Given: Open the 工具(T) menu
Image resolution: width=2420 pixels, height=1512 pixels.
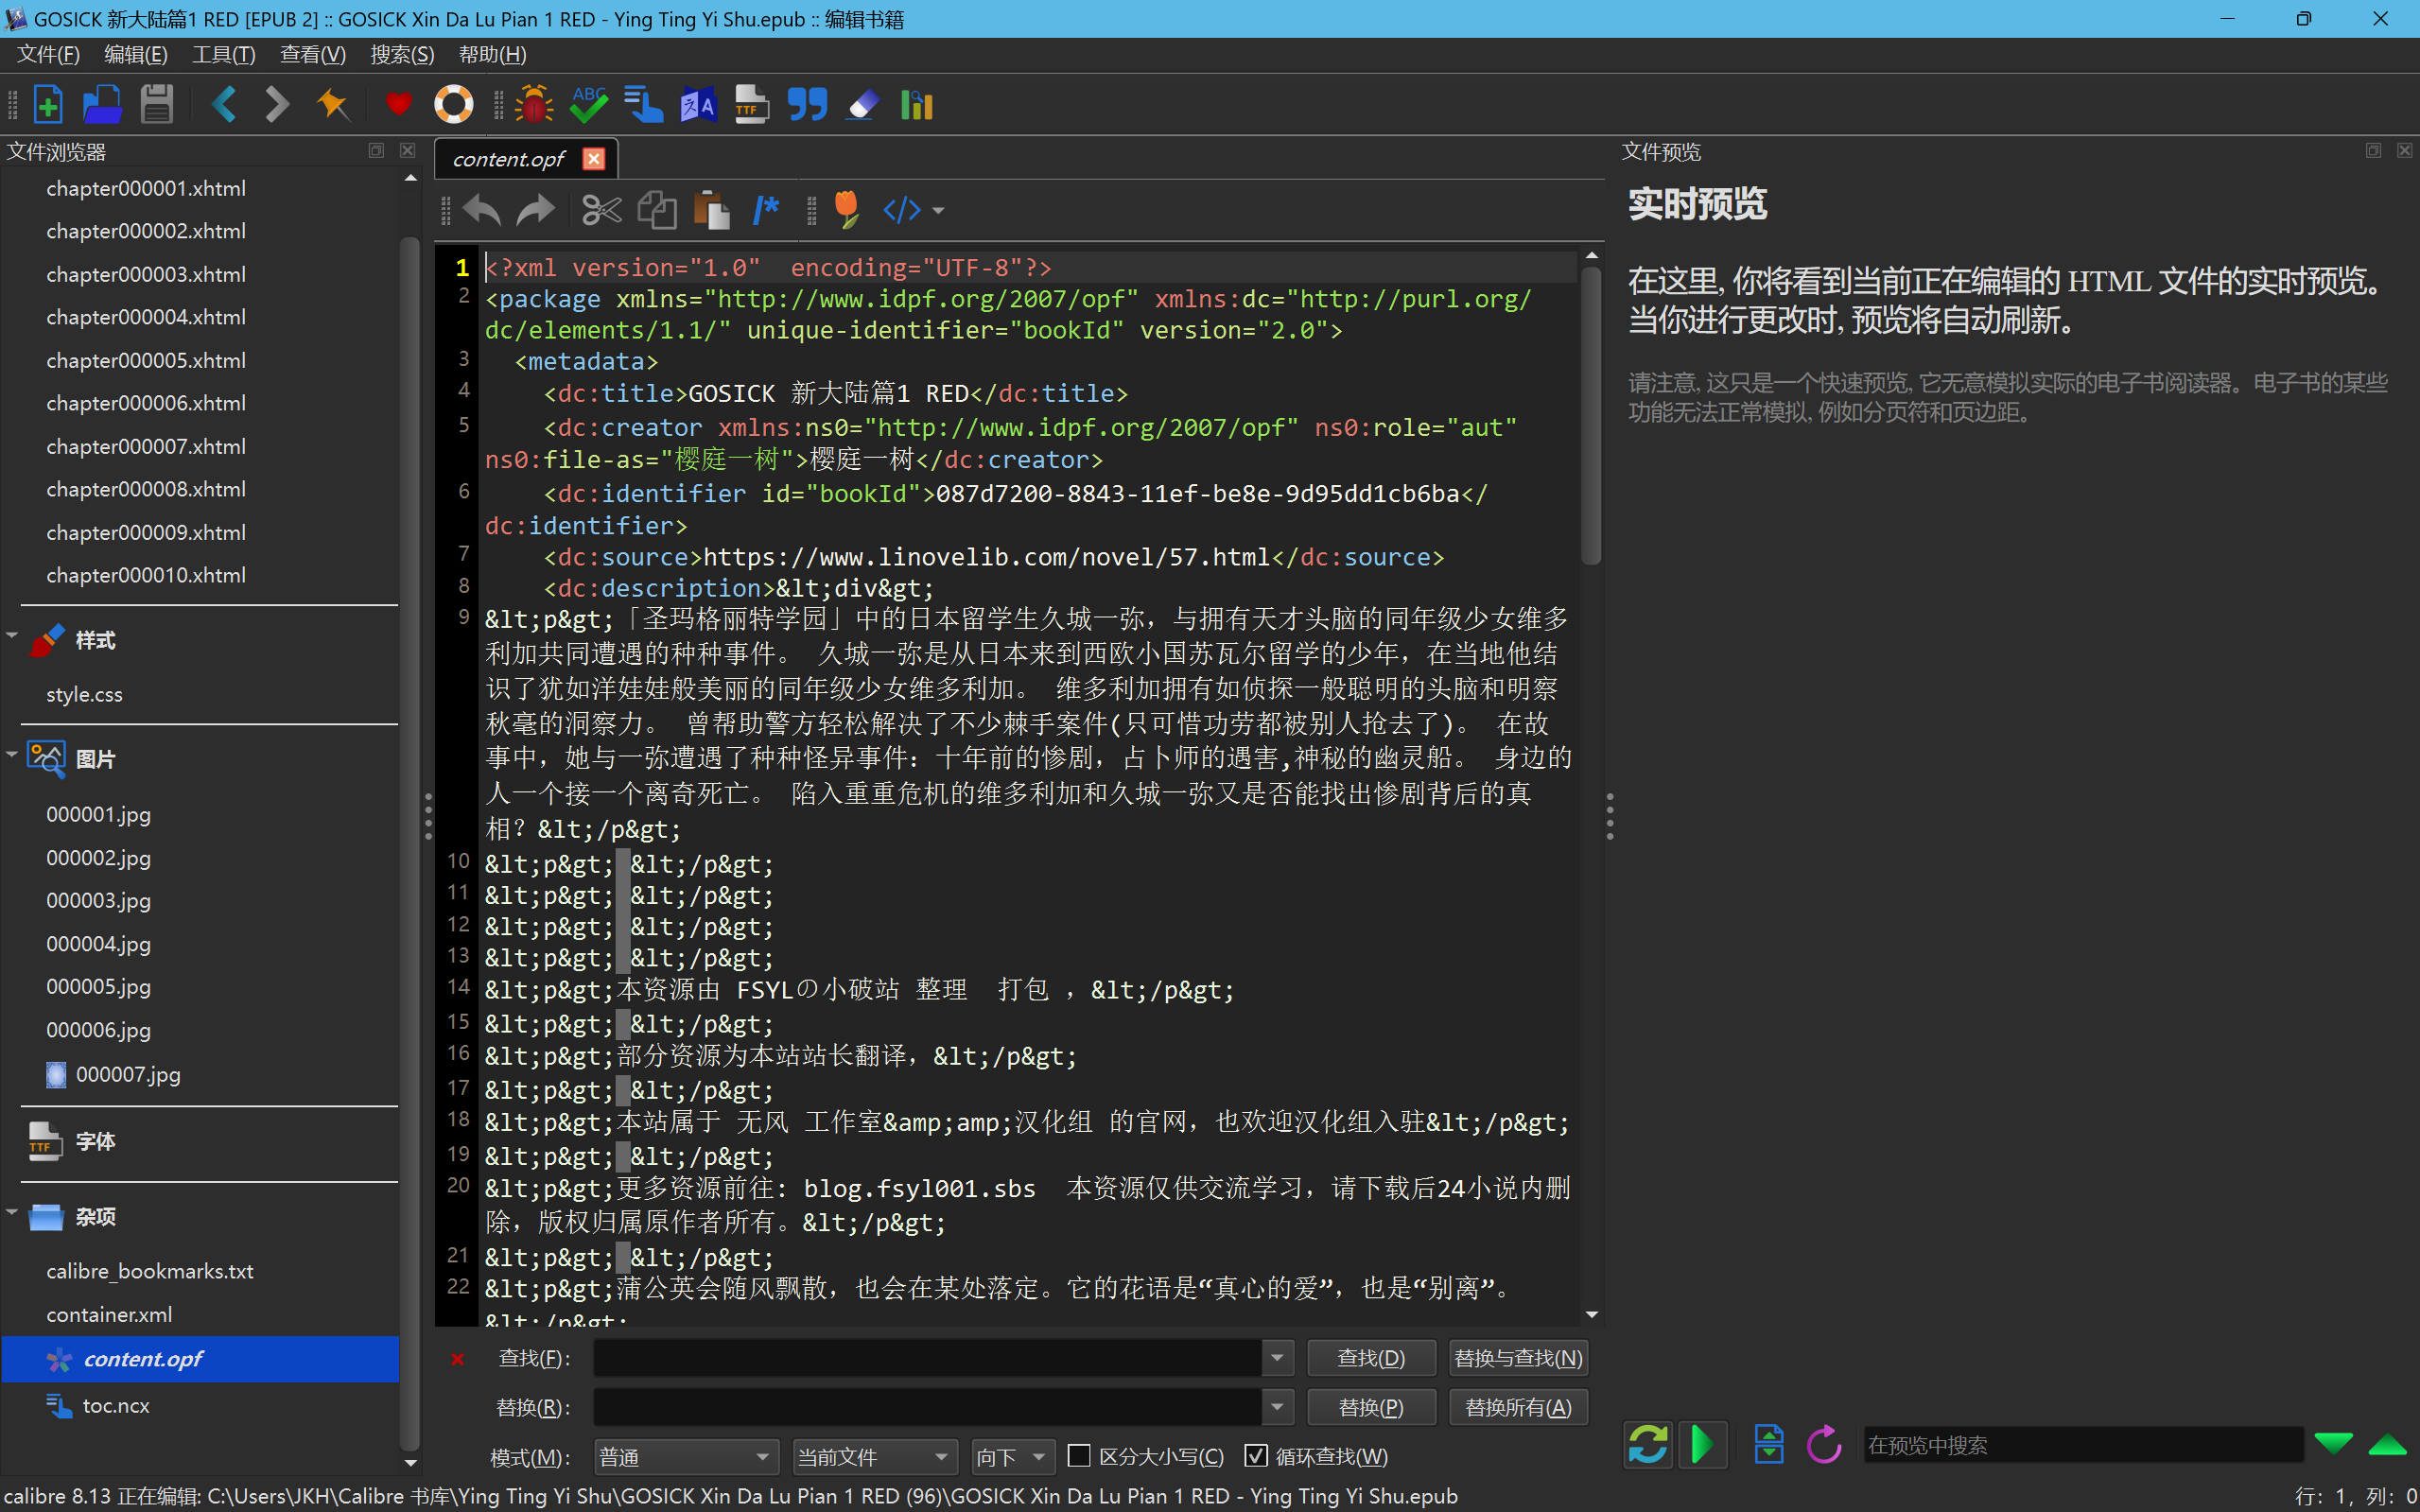Looking at the screenshot, I should coord(223,54).
